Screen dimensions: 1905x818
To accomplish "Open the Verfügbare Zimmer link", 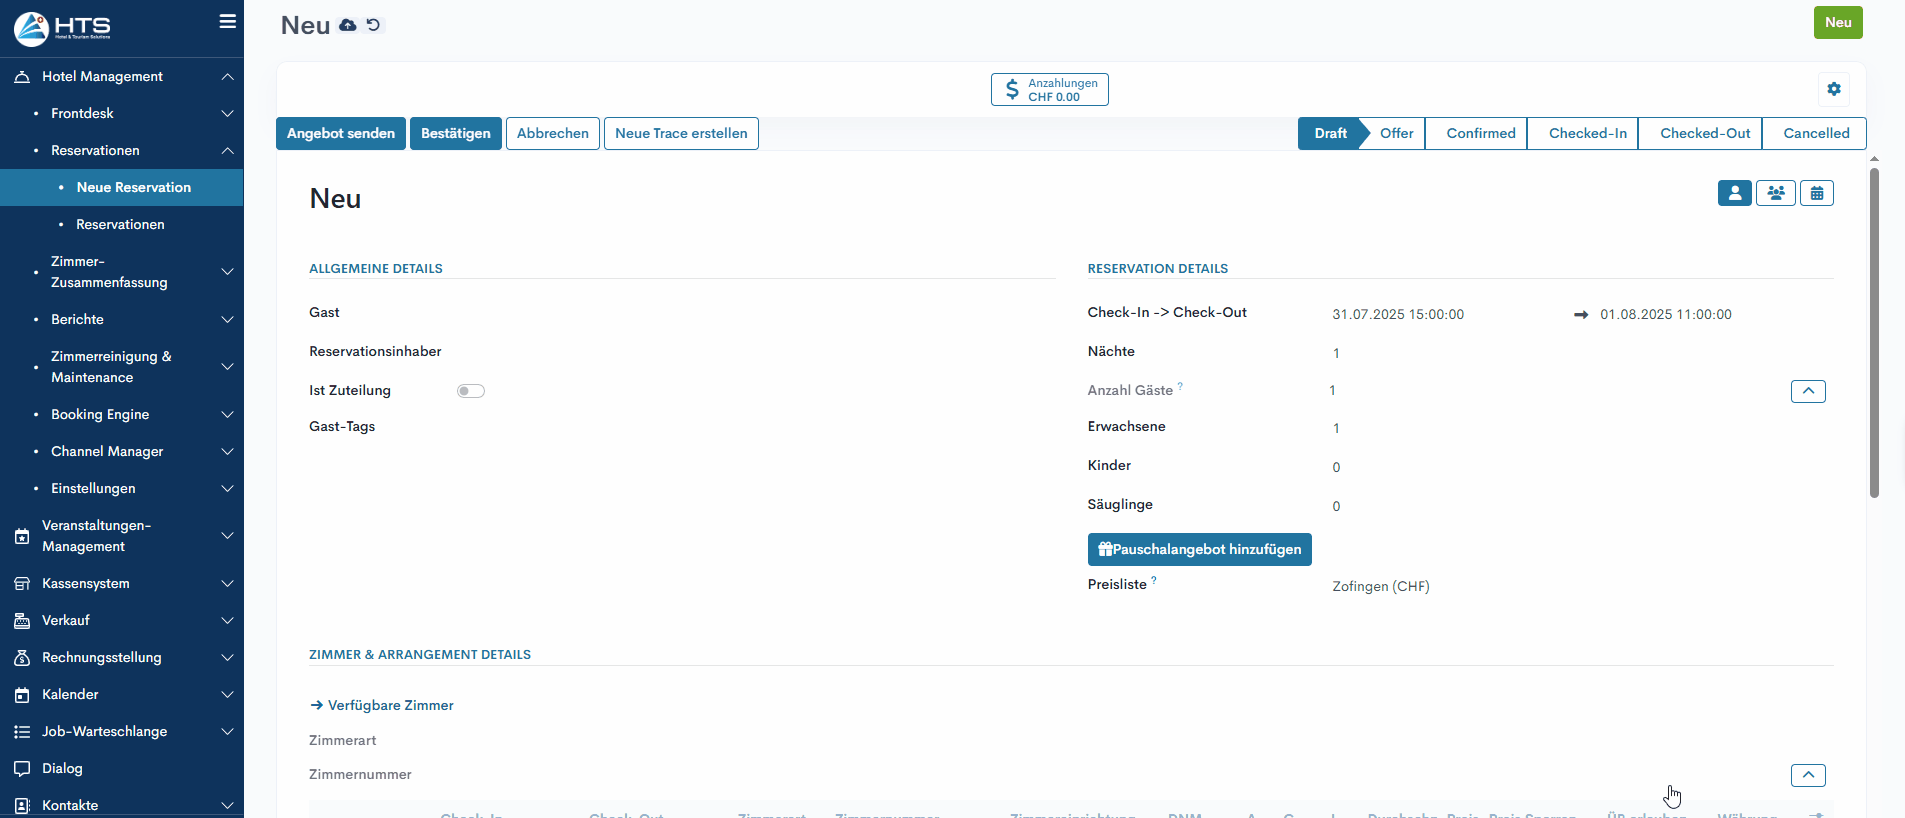I will tap(390, 706).
